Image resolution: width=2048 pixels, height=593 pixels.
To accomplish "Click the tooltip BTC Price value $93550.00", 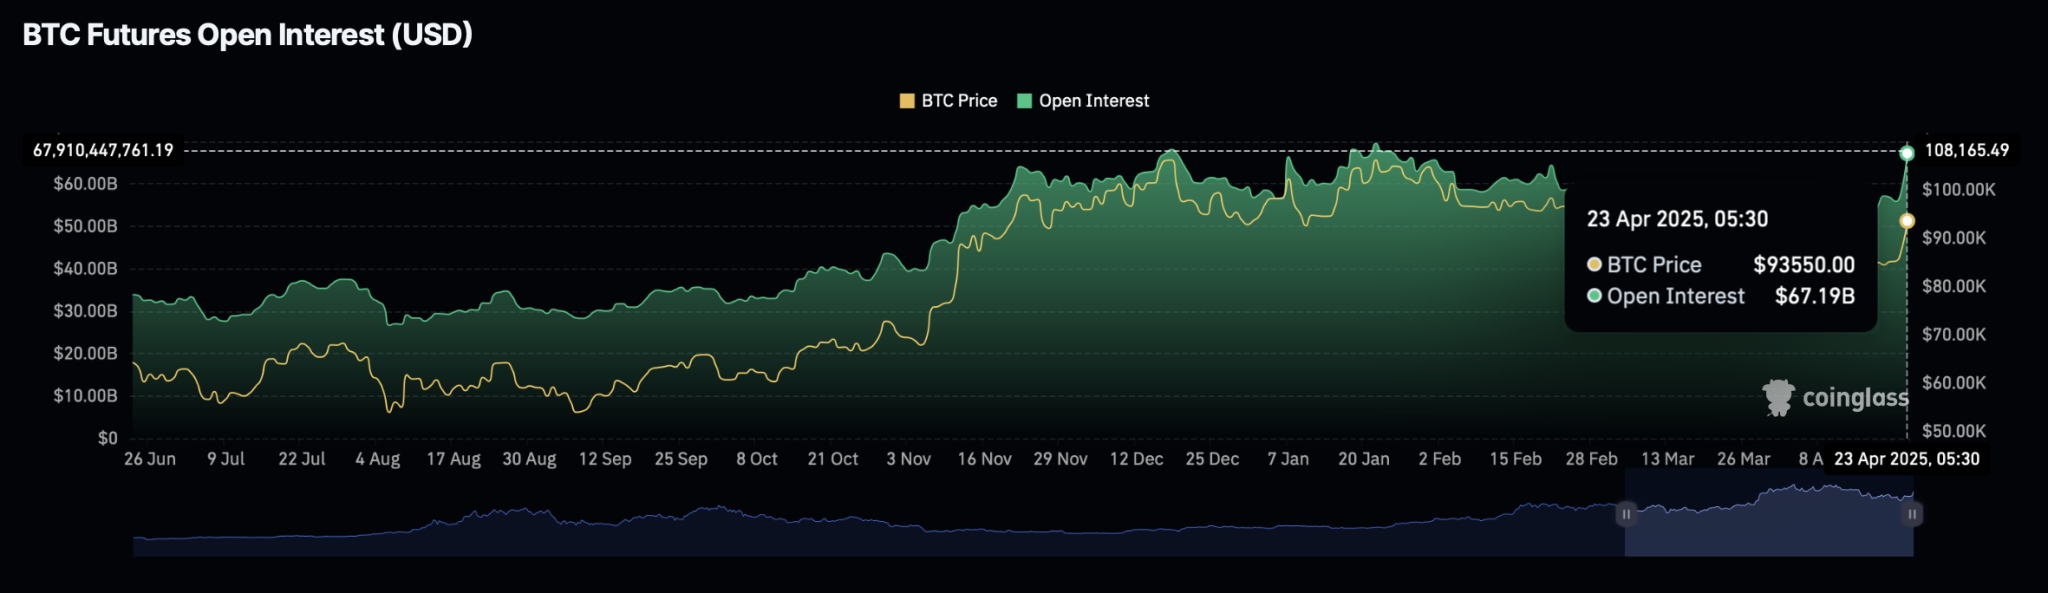I will pos(1804,265).
